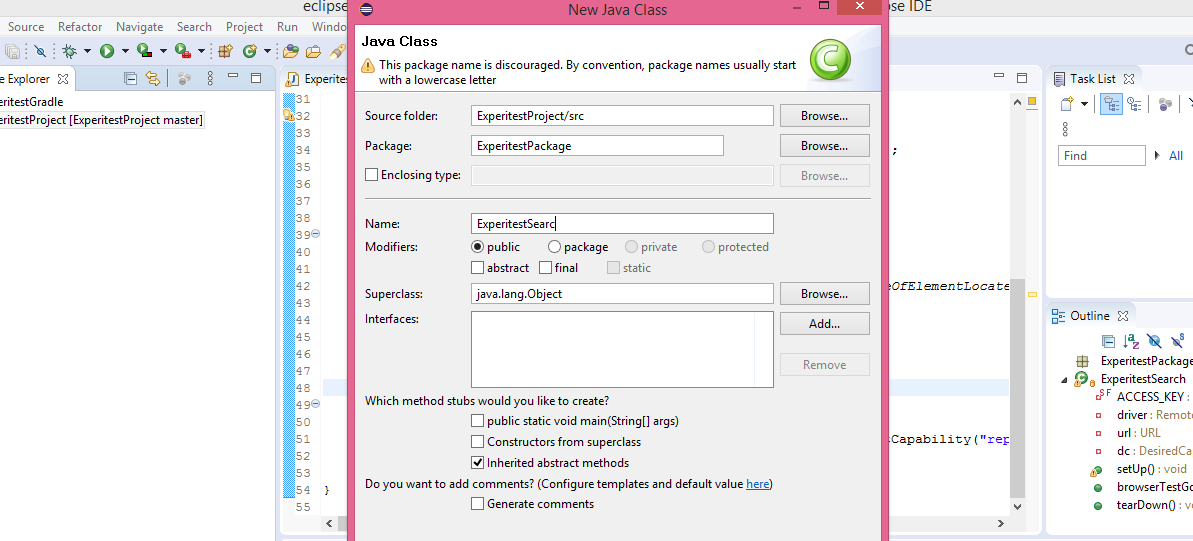Select the package modifier radio button
The width and height of the screenshot is (1193, 541).
point(554,247)
